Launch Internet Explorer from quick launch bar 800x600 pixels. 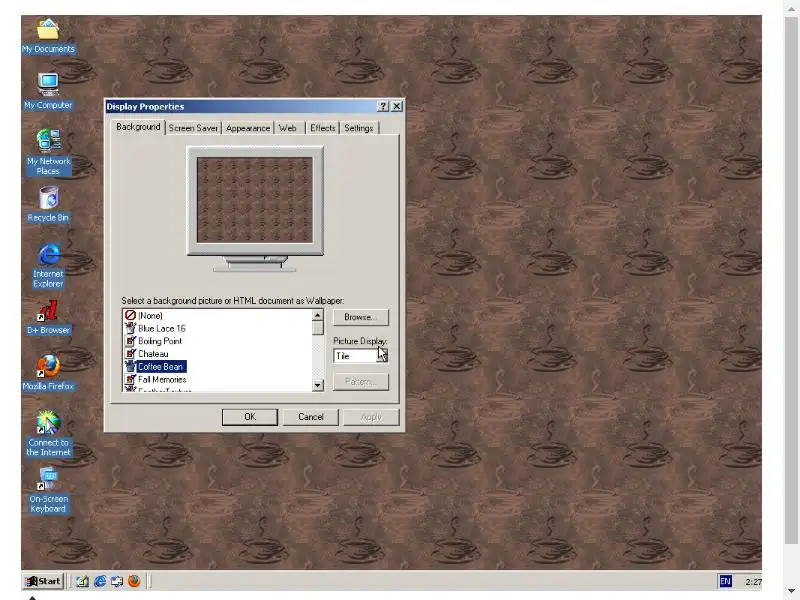(x=100, y=581)
